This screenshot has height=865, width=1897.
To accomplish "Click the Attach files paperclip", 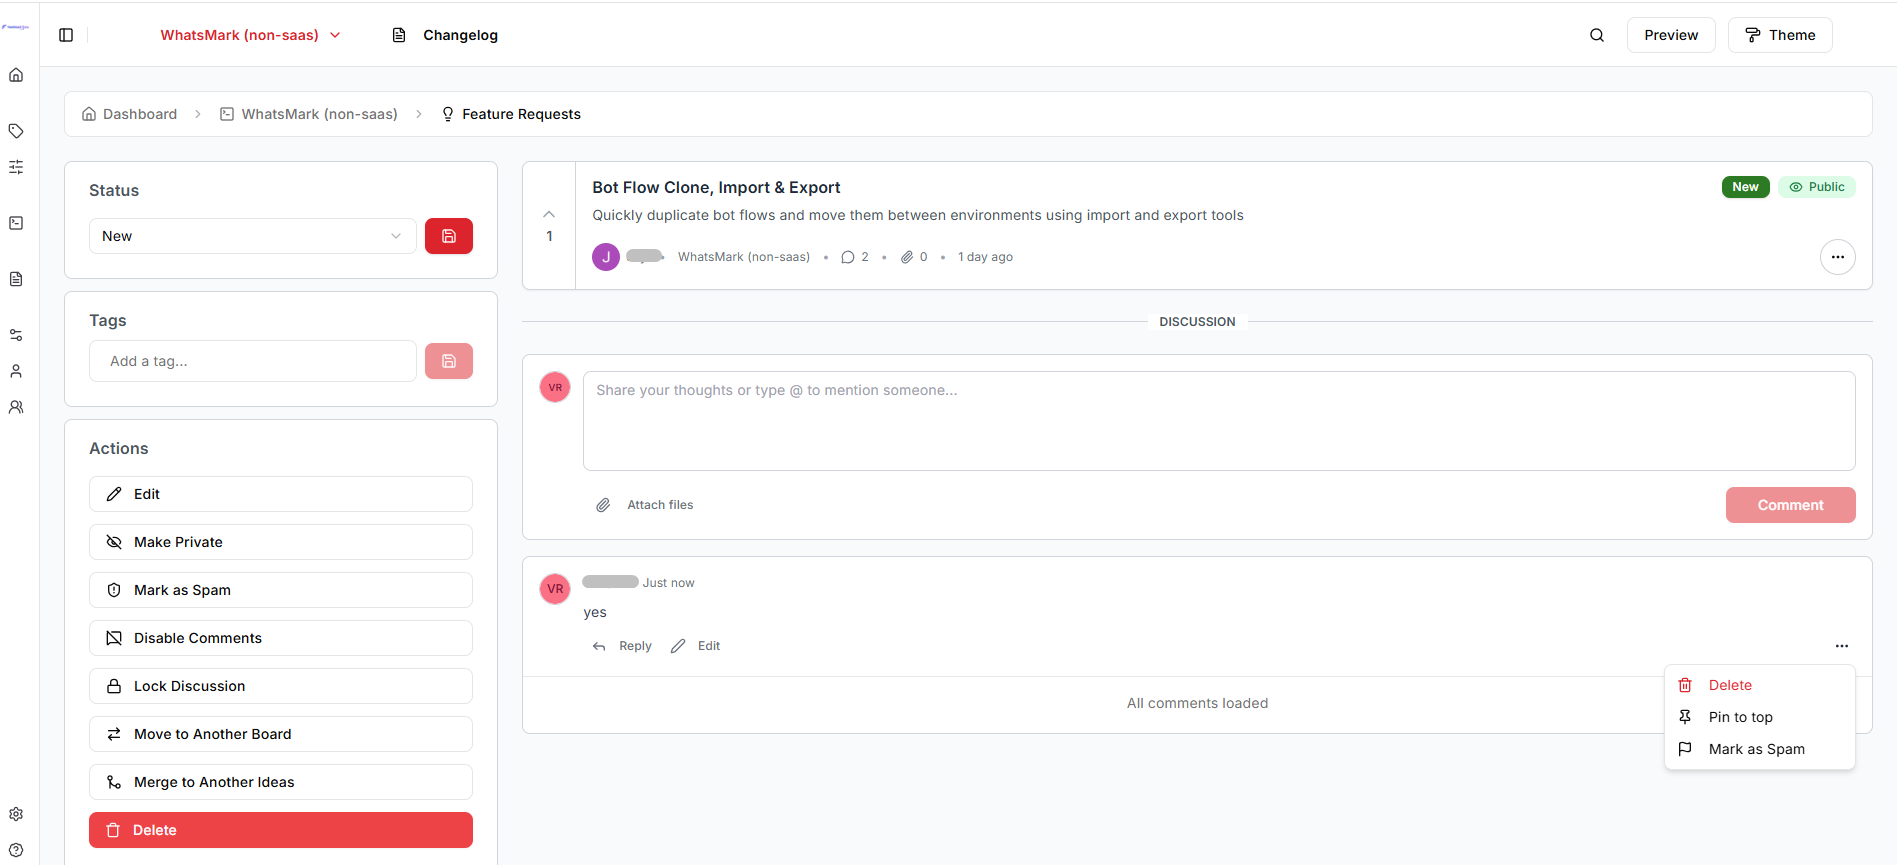I will pyautogui.click(x=603, y=505).
